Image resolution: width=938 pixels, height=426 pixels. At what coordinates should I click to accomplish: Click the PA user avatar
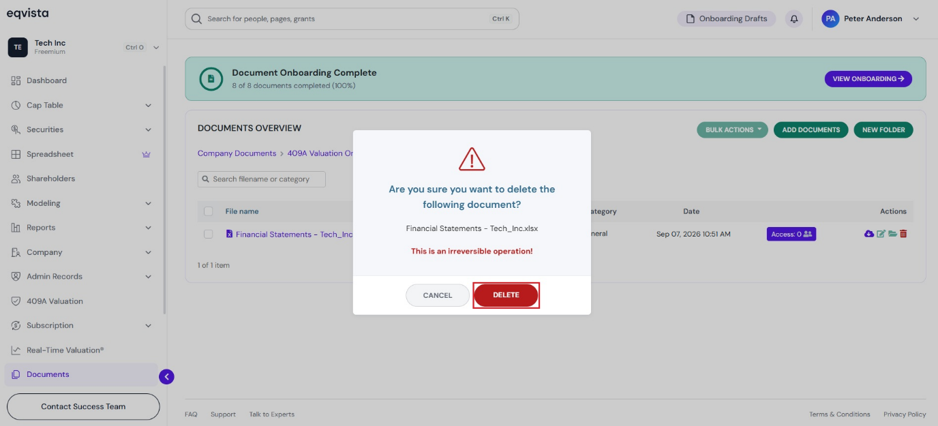[830, 19]
